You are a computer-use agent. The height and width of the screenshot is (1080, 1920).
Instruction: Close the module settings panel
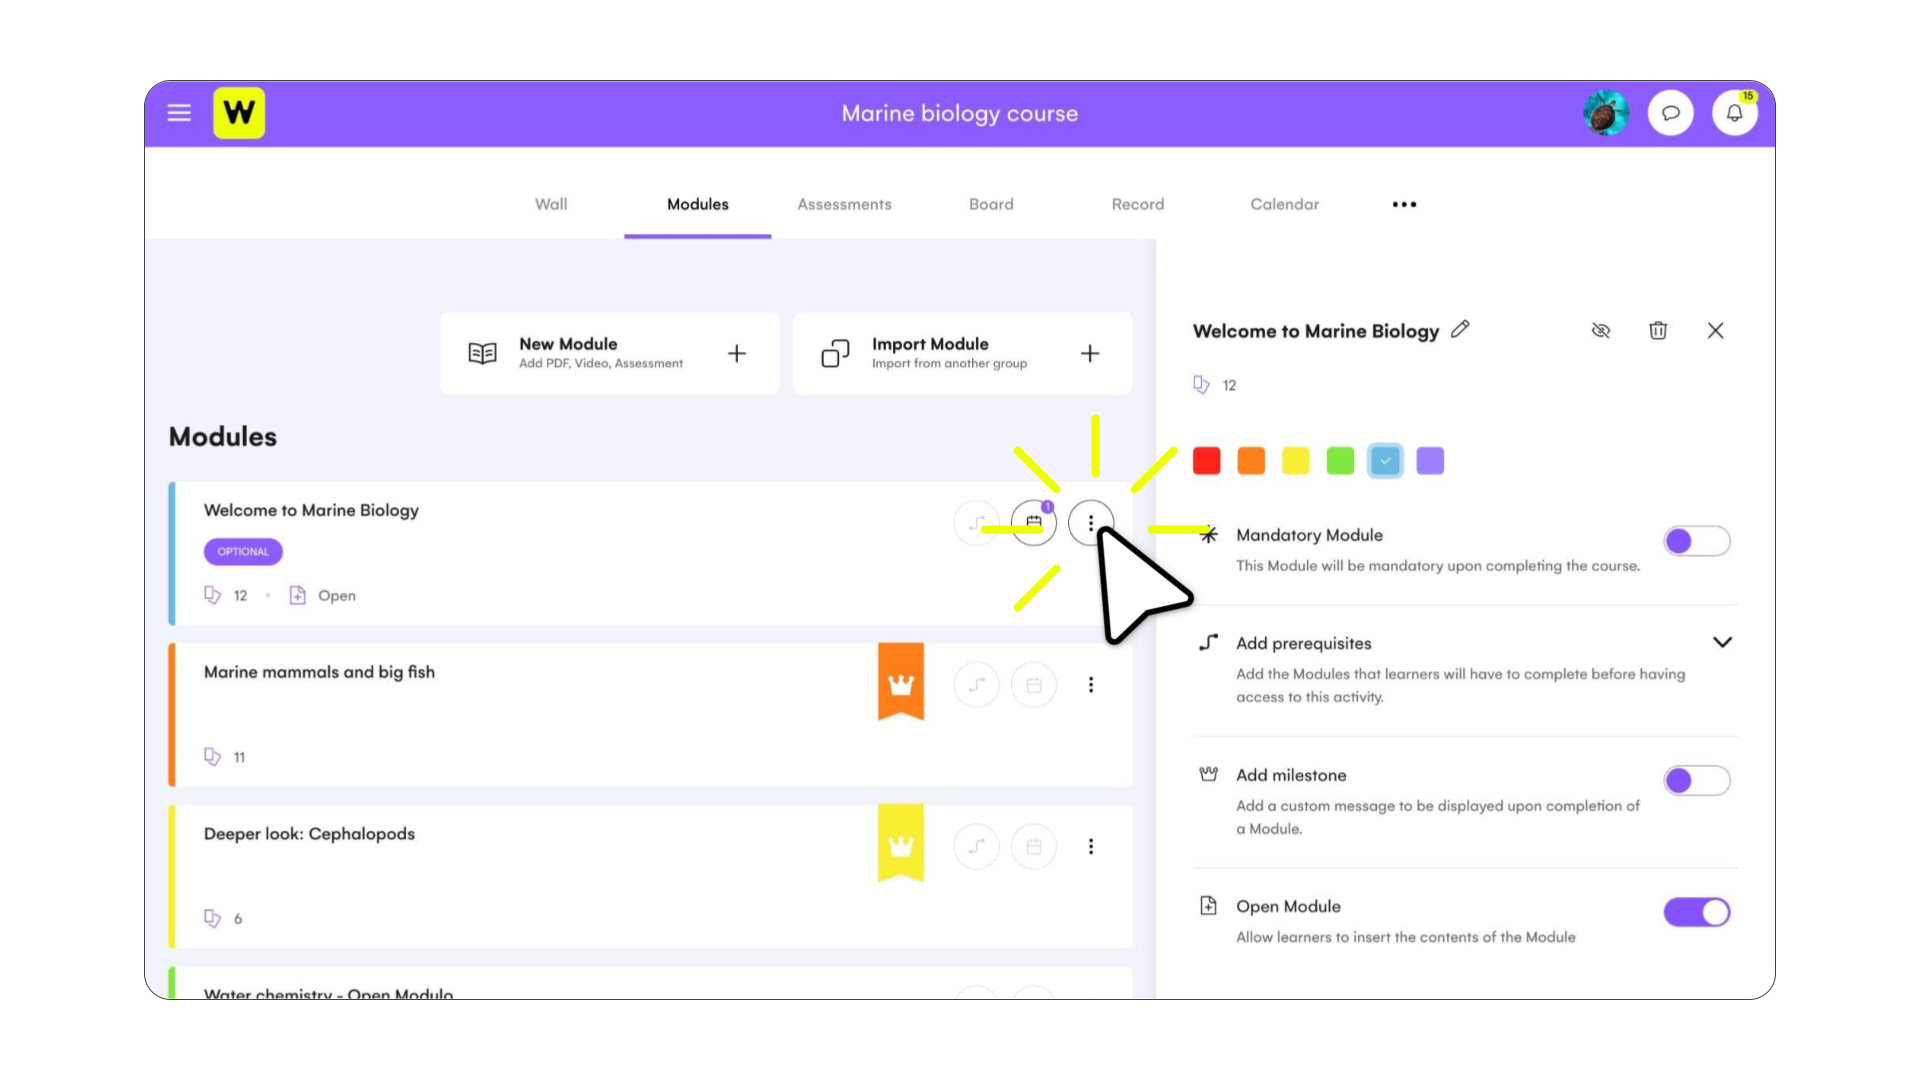tap(1715, 330)
